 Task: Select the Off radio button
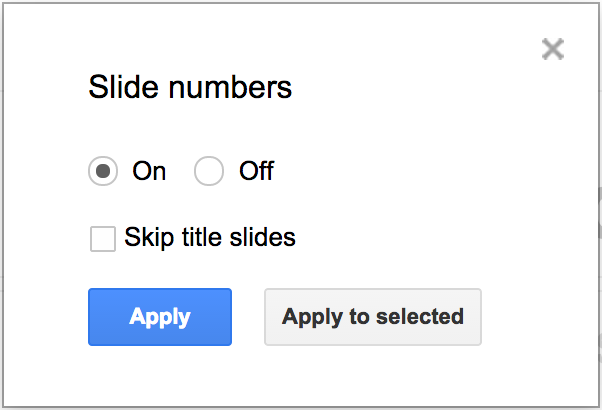pyautogui.click(x=209, y=171)
